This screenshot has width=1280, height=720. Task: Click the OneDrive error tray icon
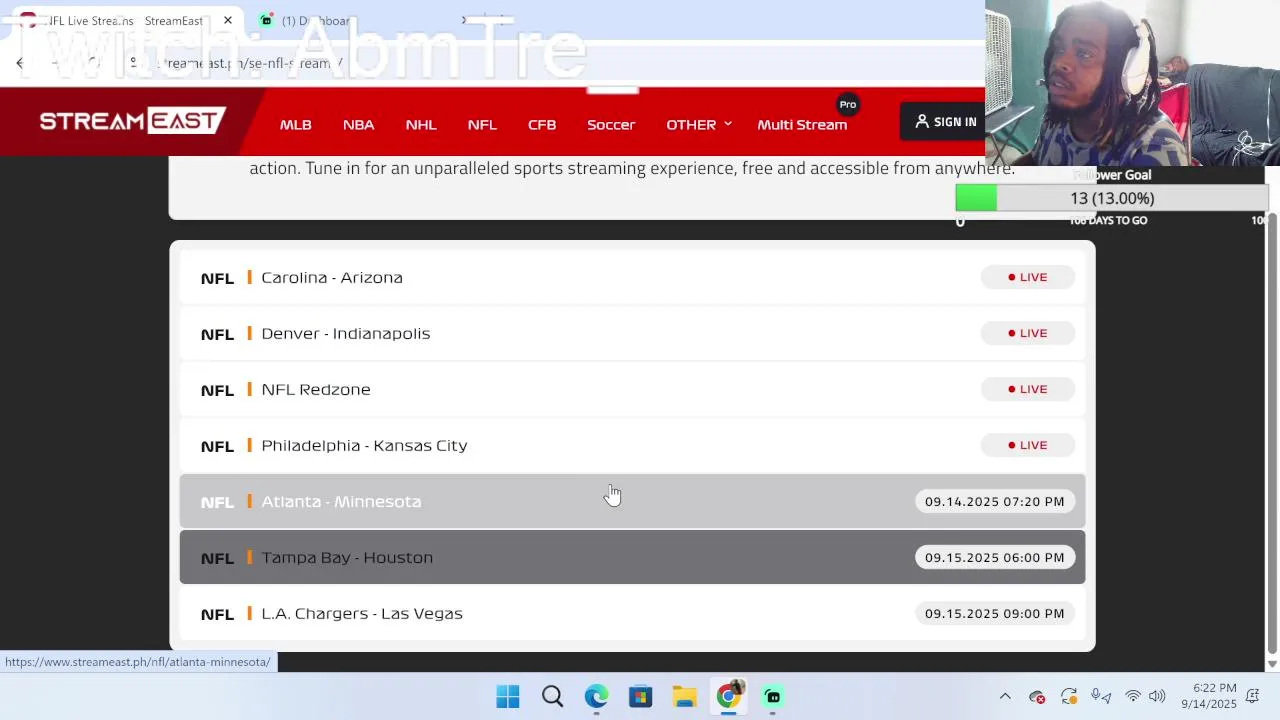1037,697
